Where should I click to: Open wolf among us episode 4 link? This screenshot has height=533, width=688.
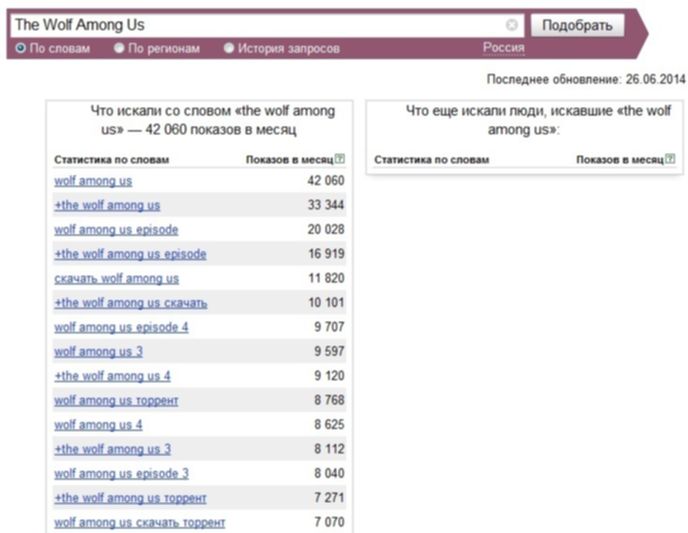(121, 327)
